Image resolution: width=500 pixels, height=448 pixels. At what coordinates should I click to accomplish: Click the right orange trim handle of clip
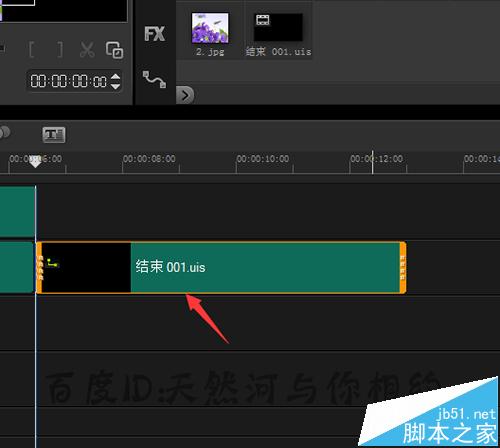pos(403,268)
